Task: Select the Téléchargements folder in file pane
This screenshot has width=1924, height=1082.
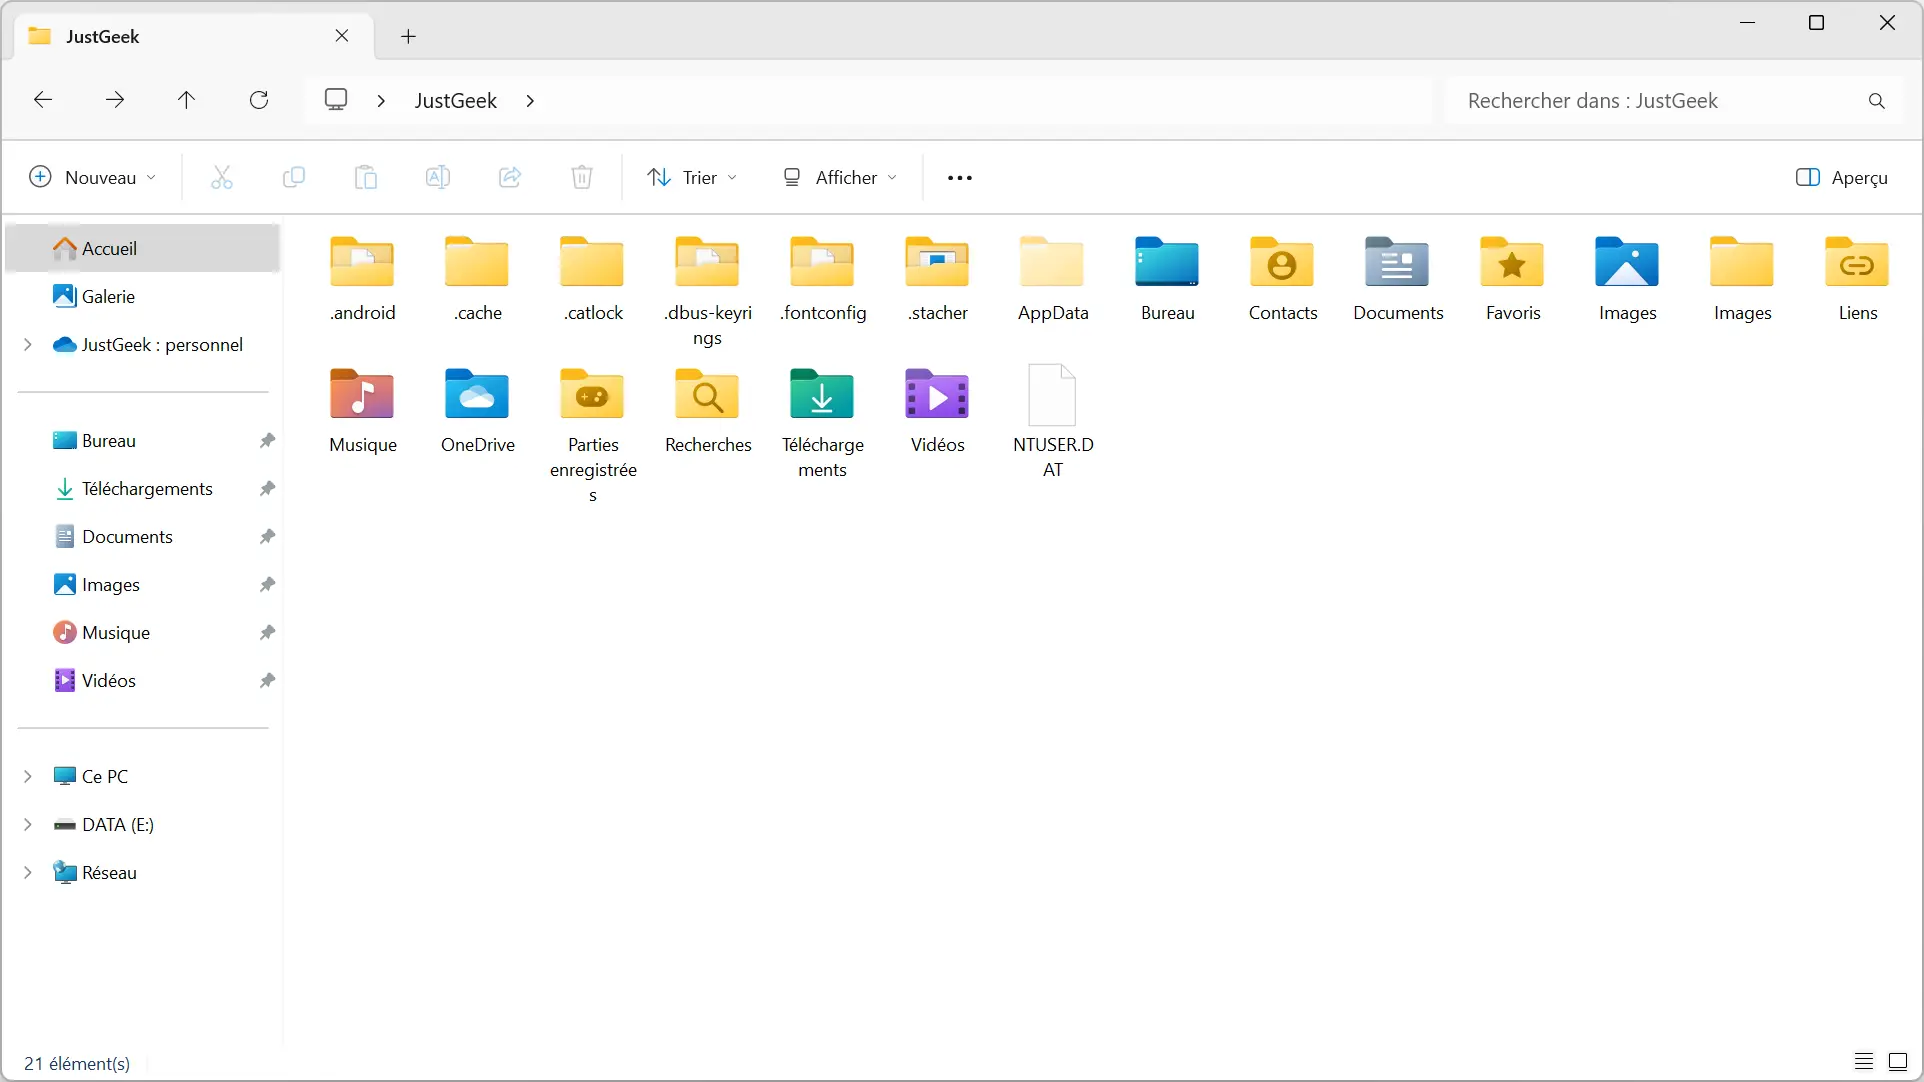Action: 823,423
